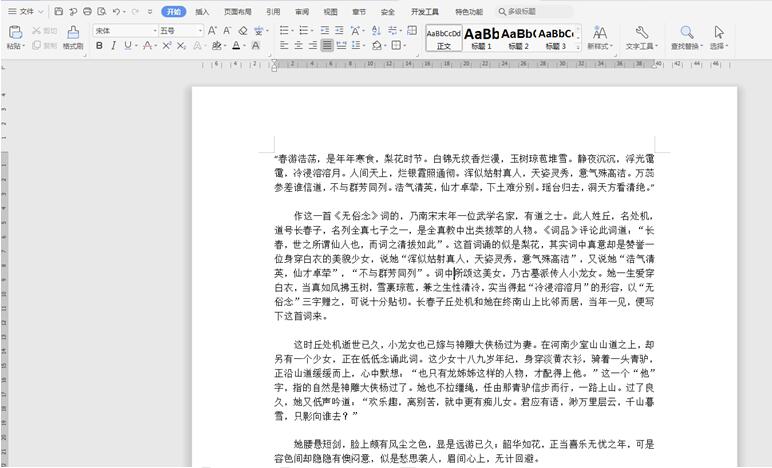Image resolution: width=772 pixels, height=468 pixels.
Task: Click the search box with 多级标题
Action: [535, 11]
